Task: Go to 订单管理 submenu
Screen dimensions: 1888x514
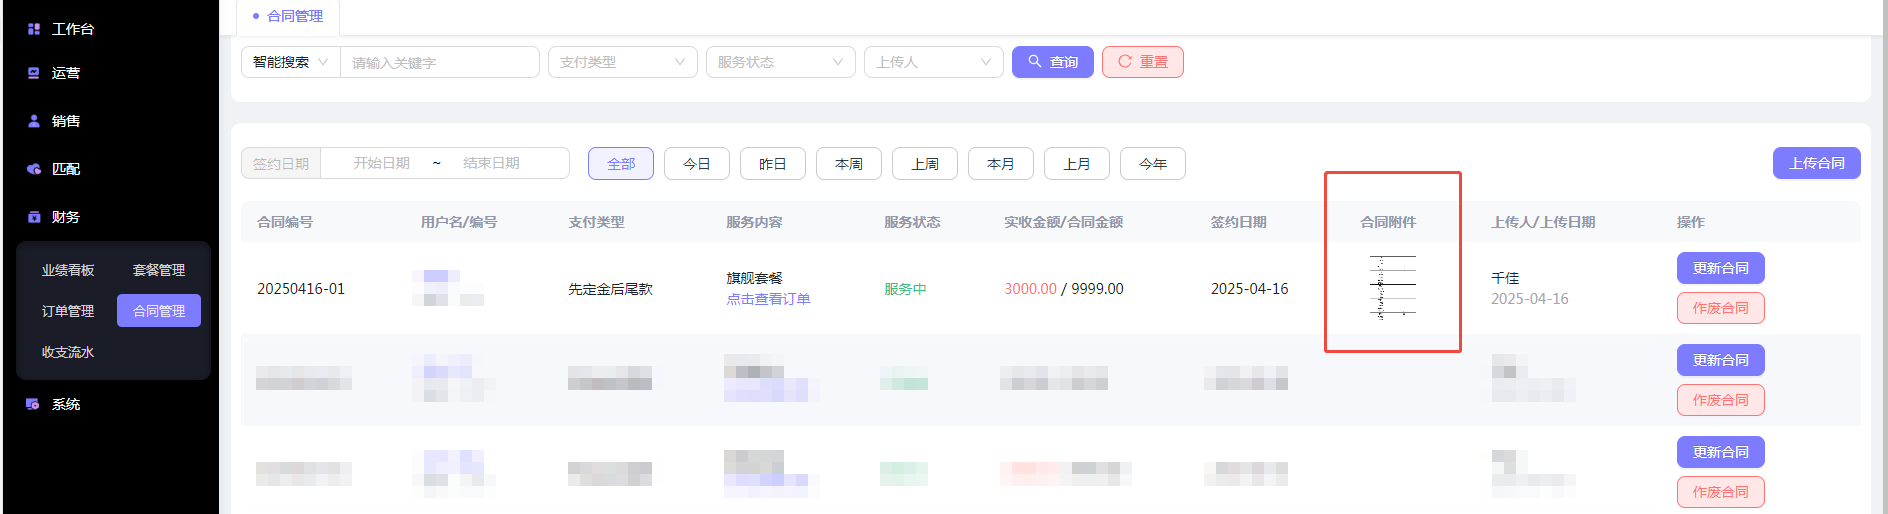Action: pyautogui.click(x=68, y=311)
